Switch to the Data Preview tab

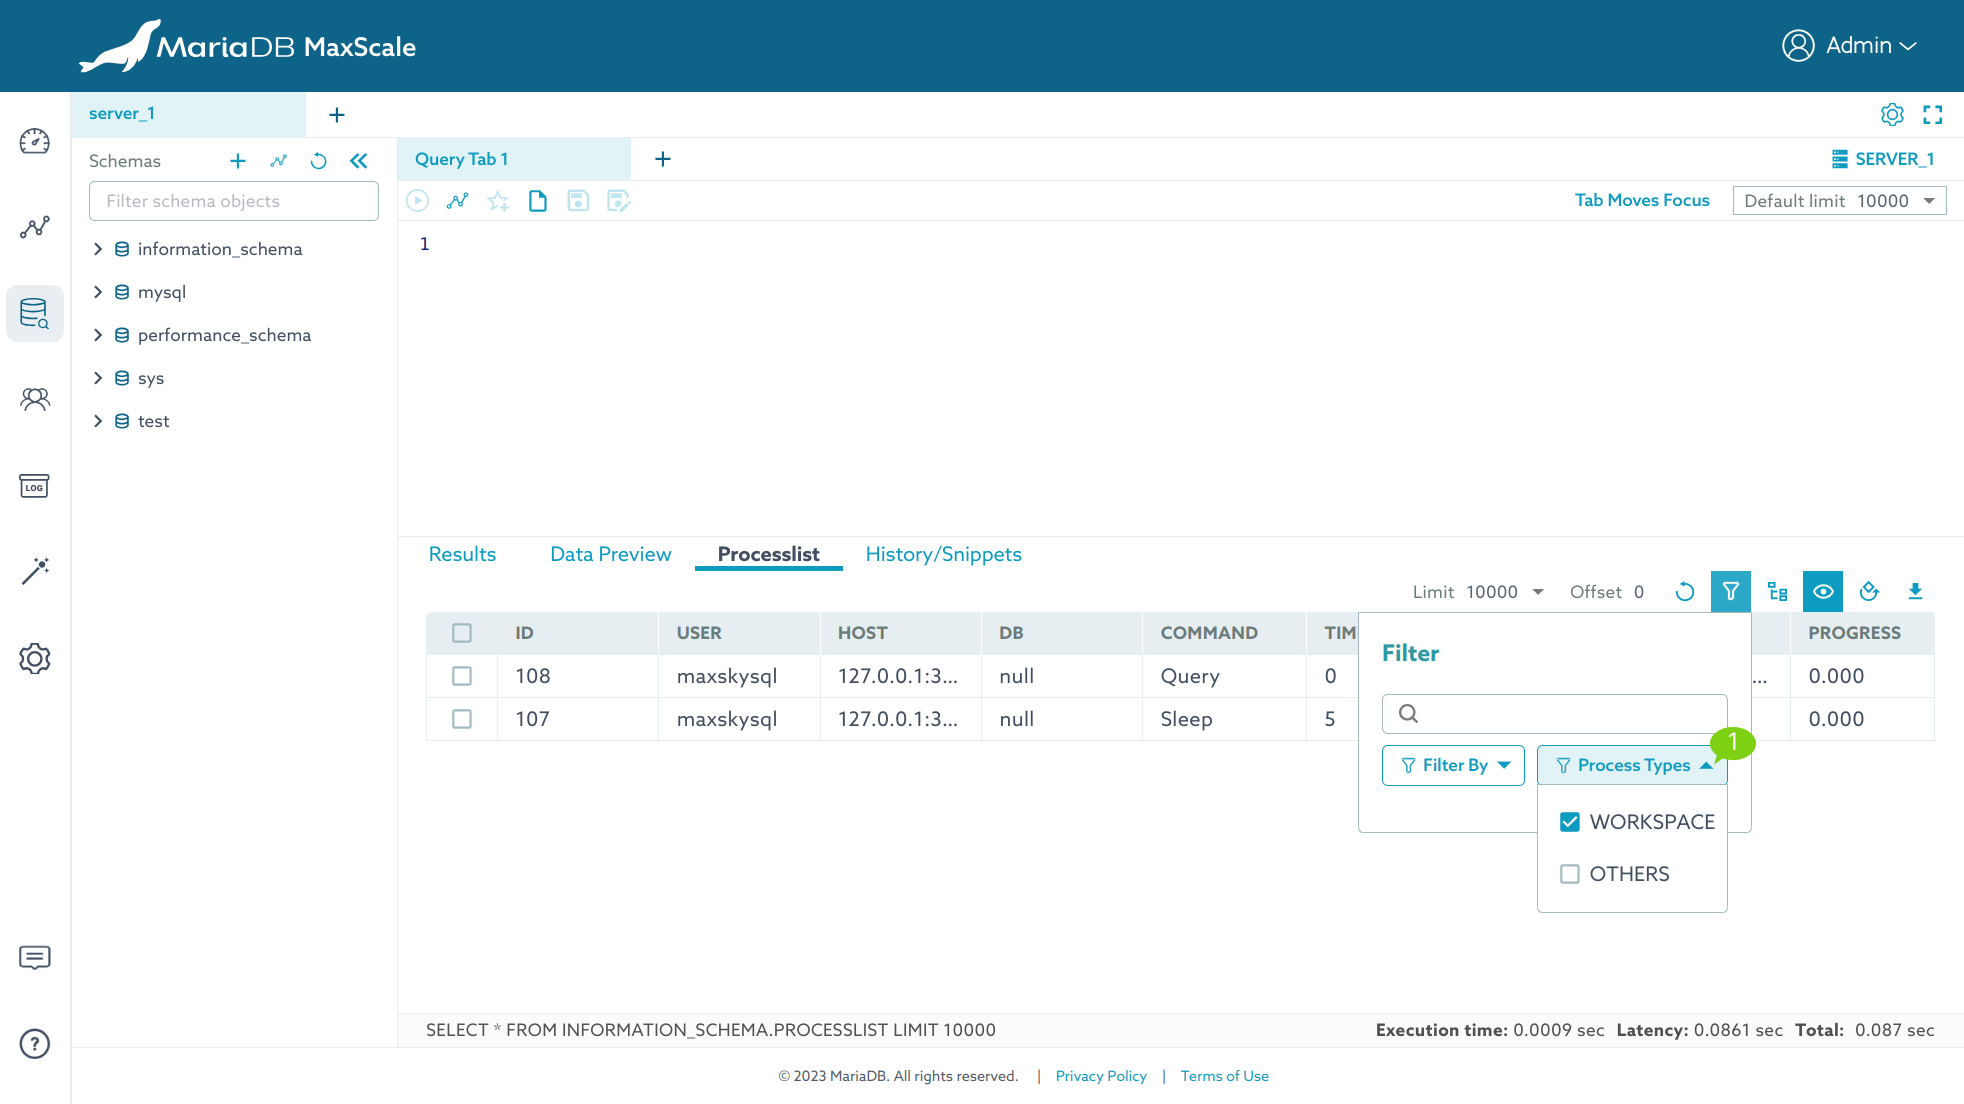point(610,554)
